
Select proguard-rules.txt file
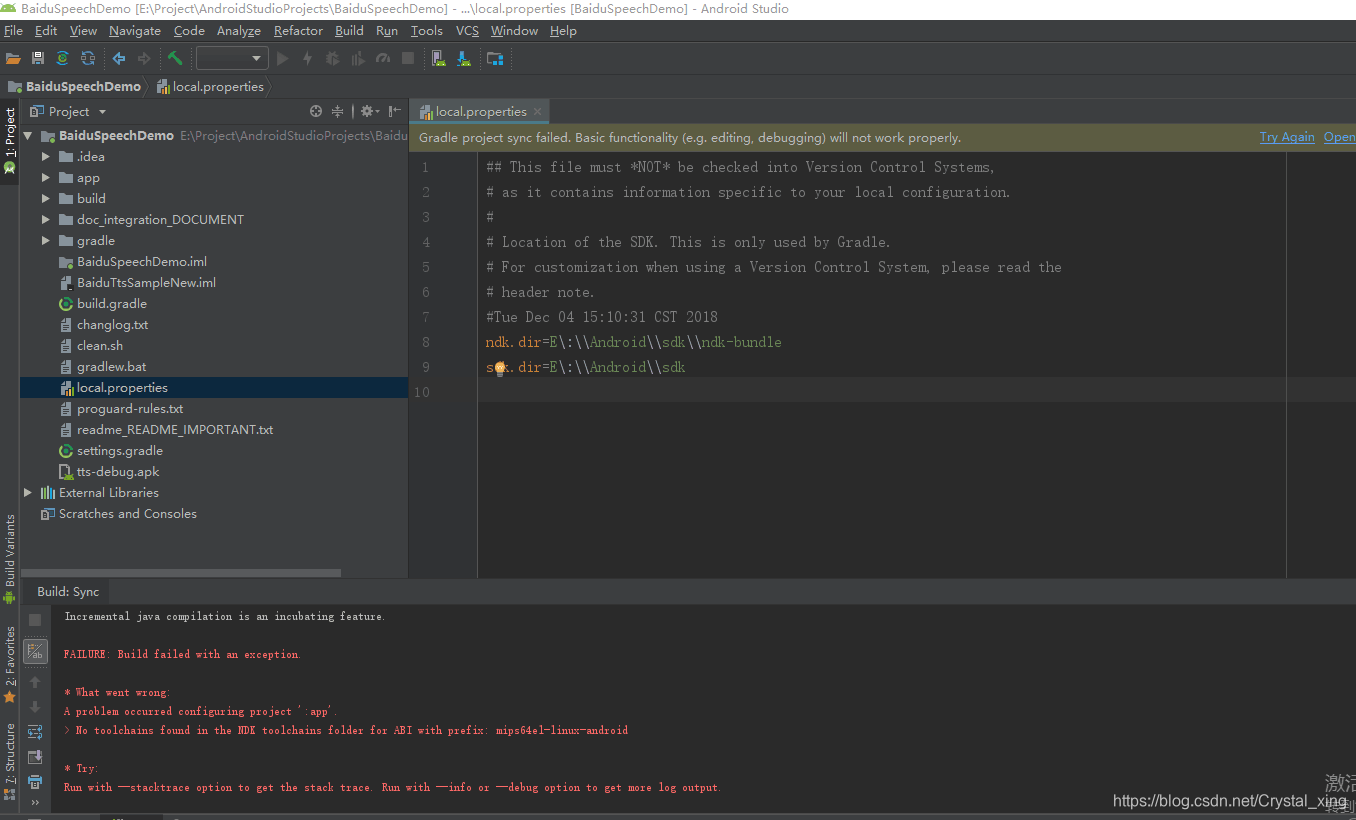[130, 408]
